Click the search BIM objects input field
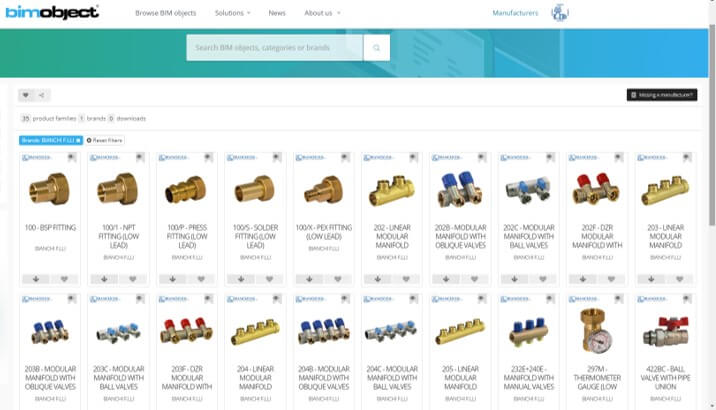 coord(275,47)
